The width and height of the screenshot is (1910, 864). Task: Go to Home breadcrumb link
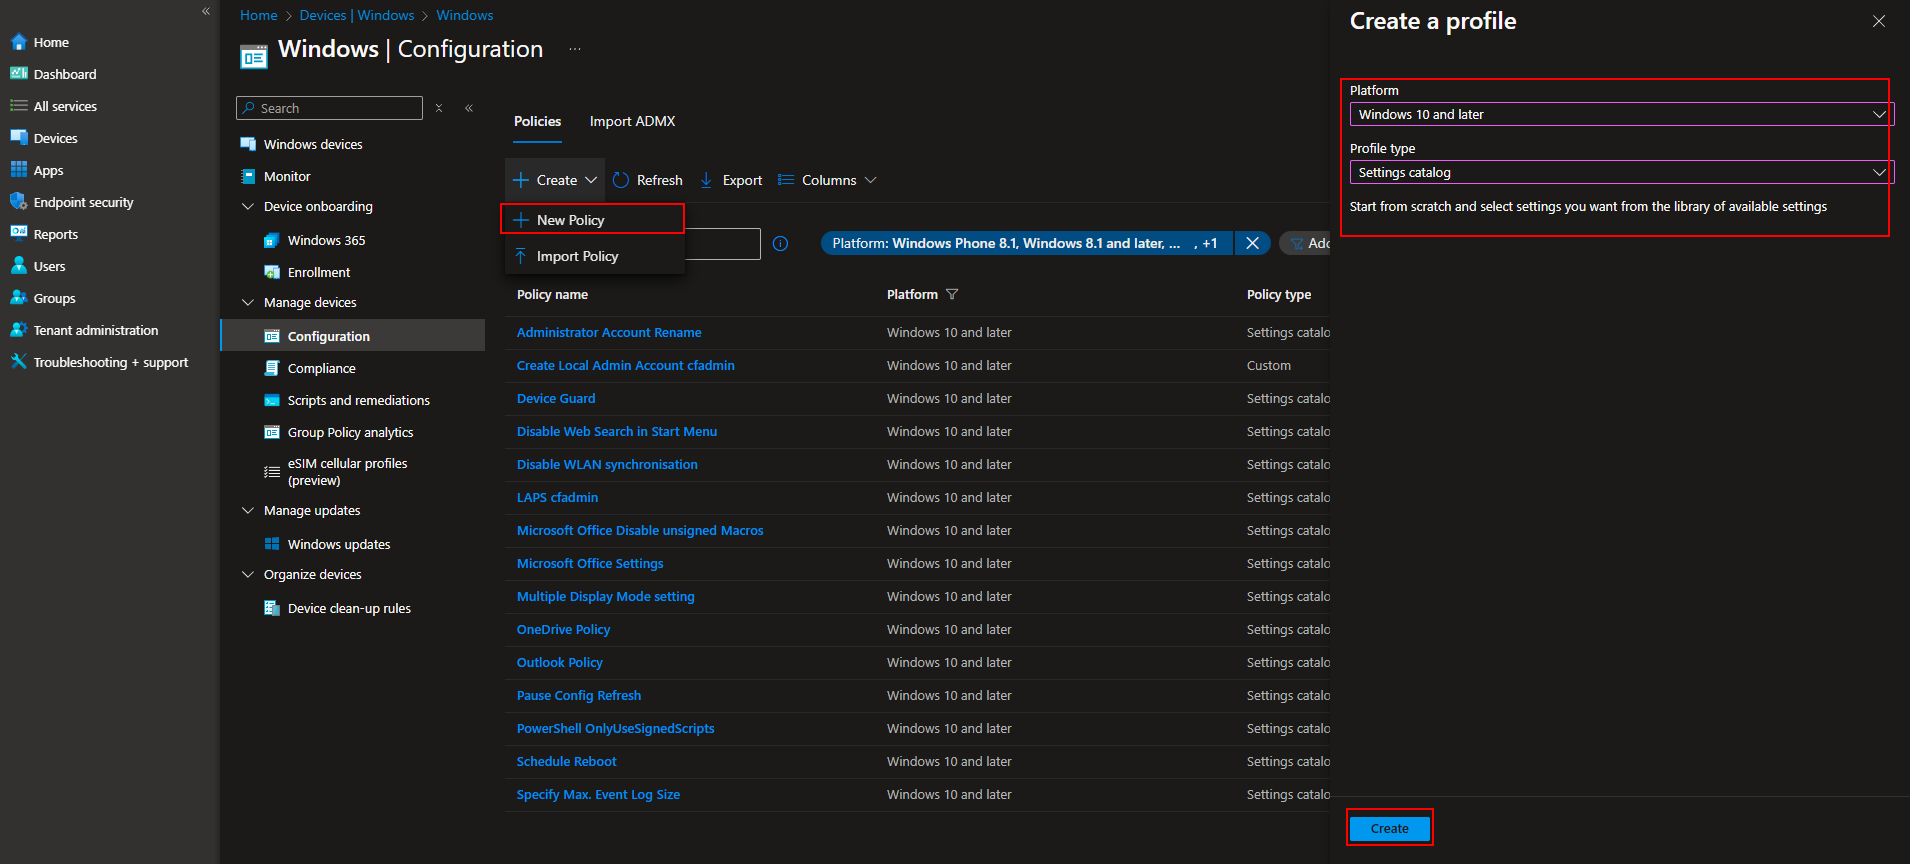258,15
